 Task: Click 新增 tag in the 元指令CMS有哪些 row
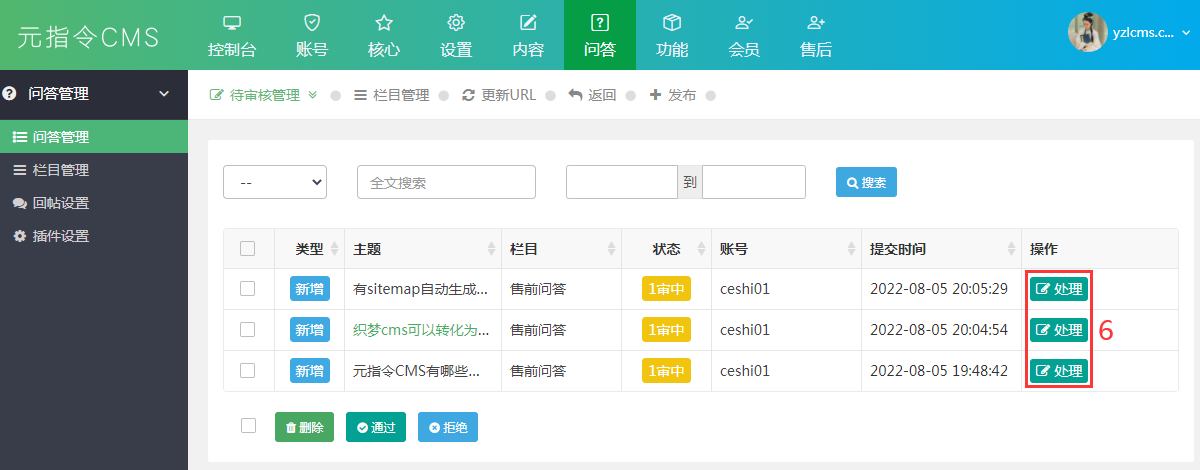click(309, 371)
